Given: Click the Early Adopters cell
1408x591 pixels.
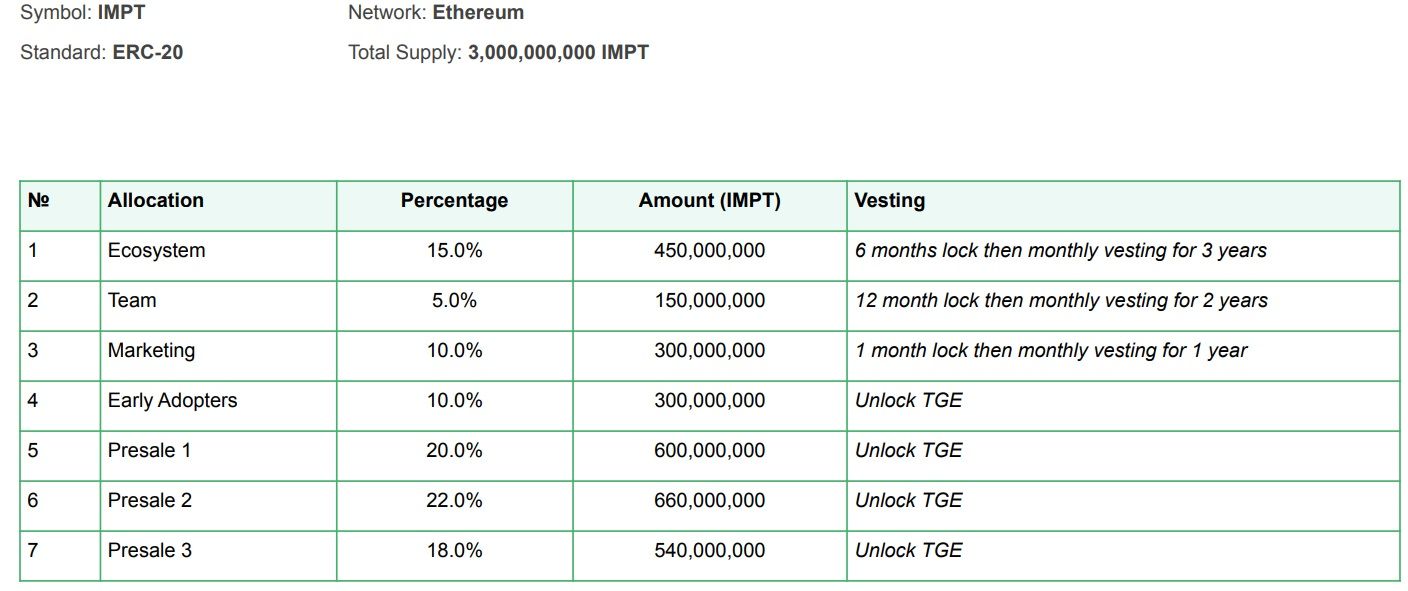Looking at the screenshot, I should click(172, 400).
